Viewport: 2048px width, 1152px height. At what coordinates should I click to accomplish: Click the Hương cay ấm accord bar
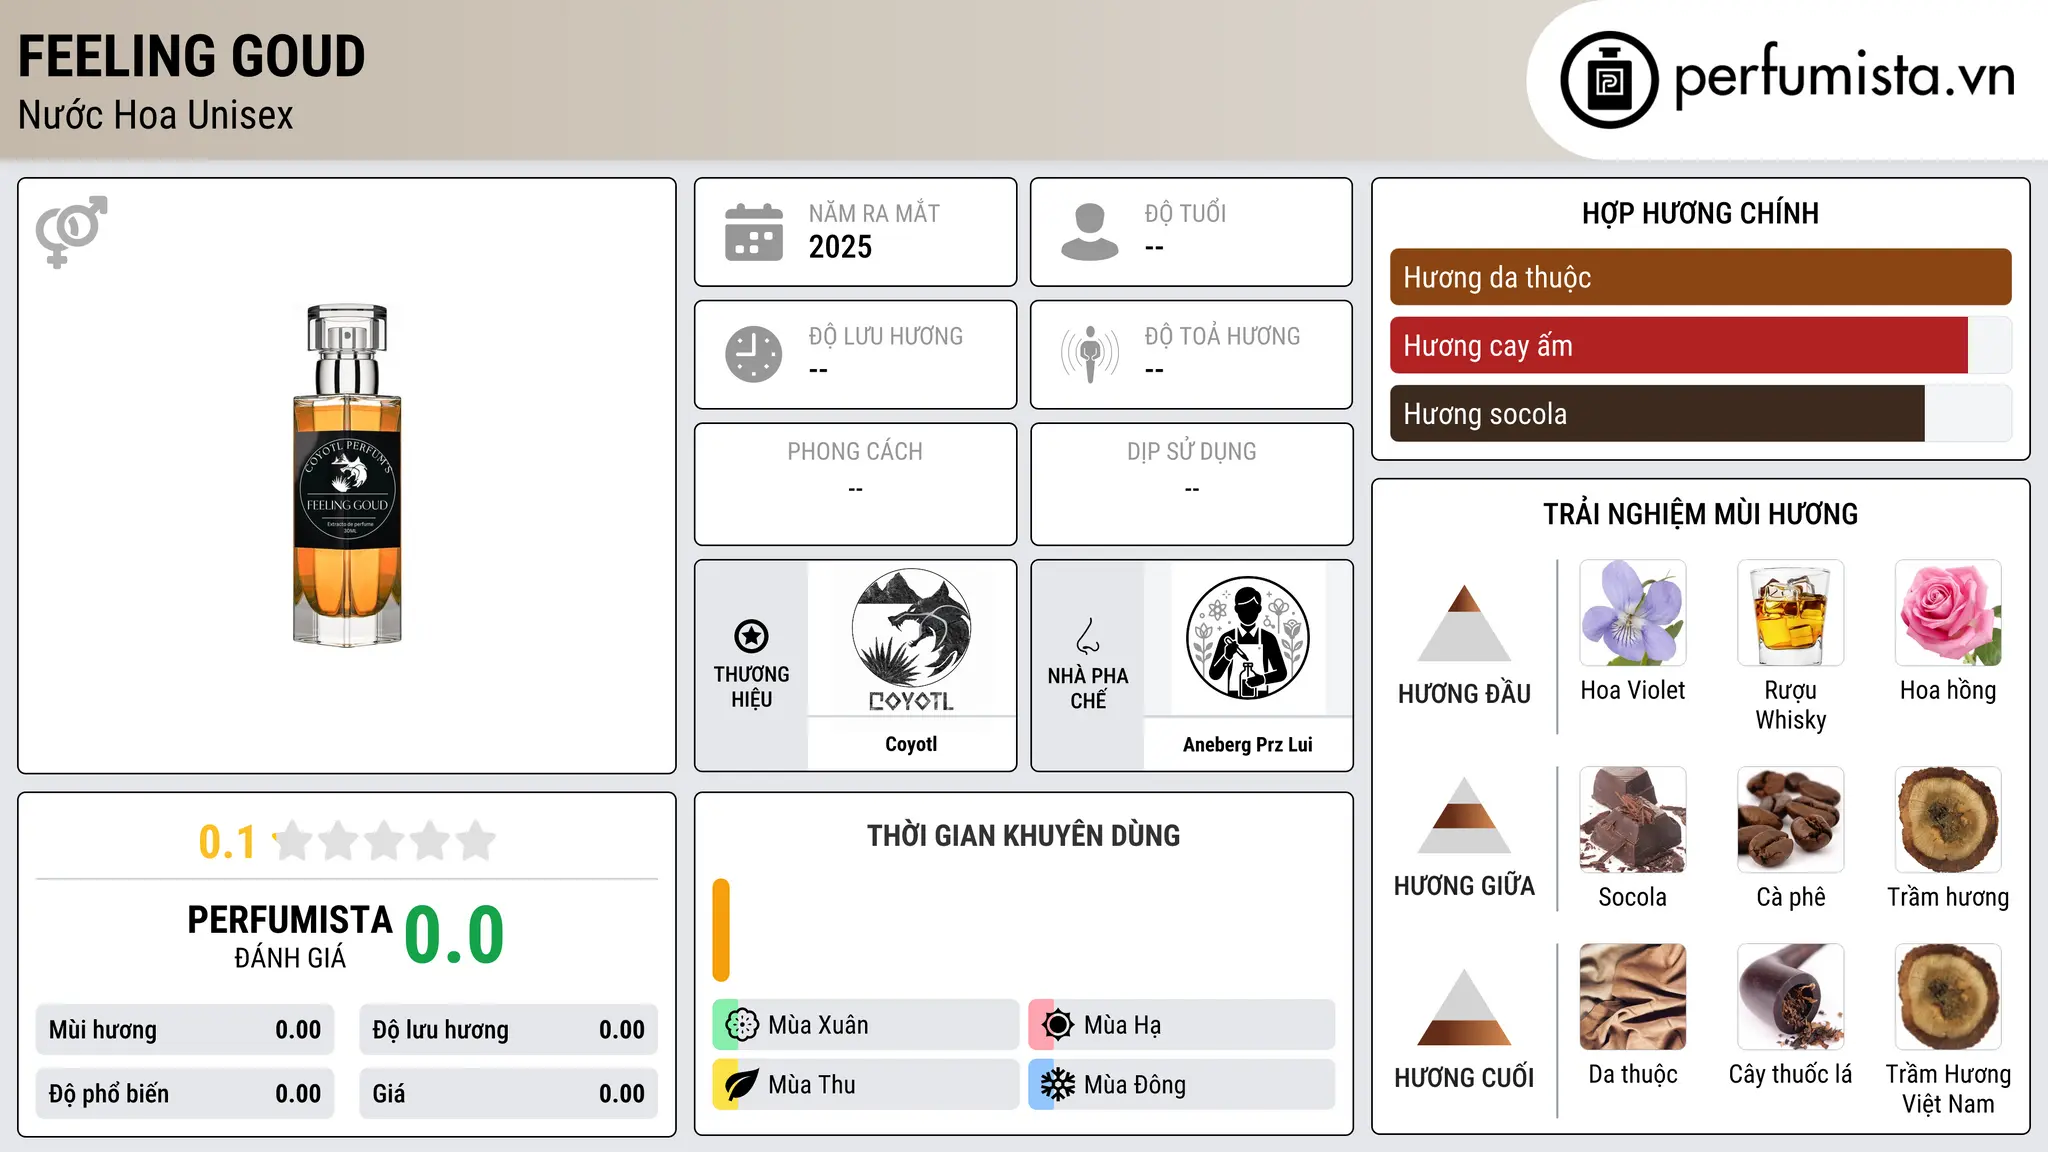(1700, 346)
